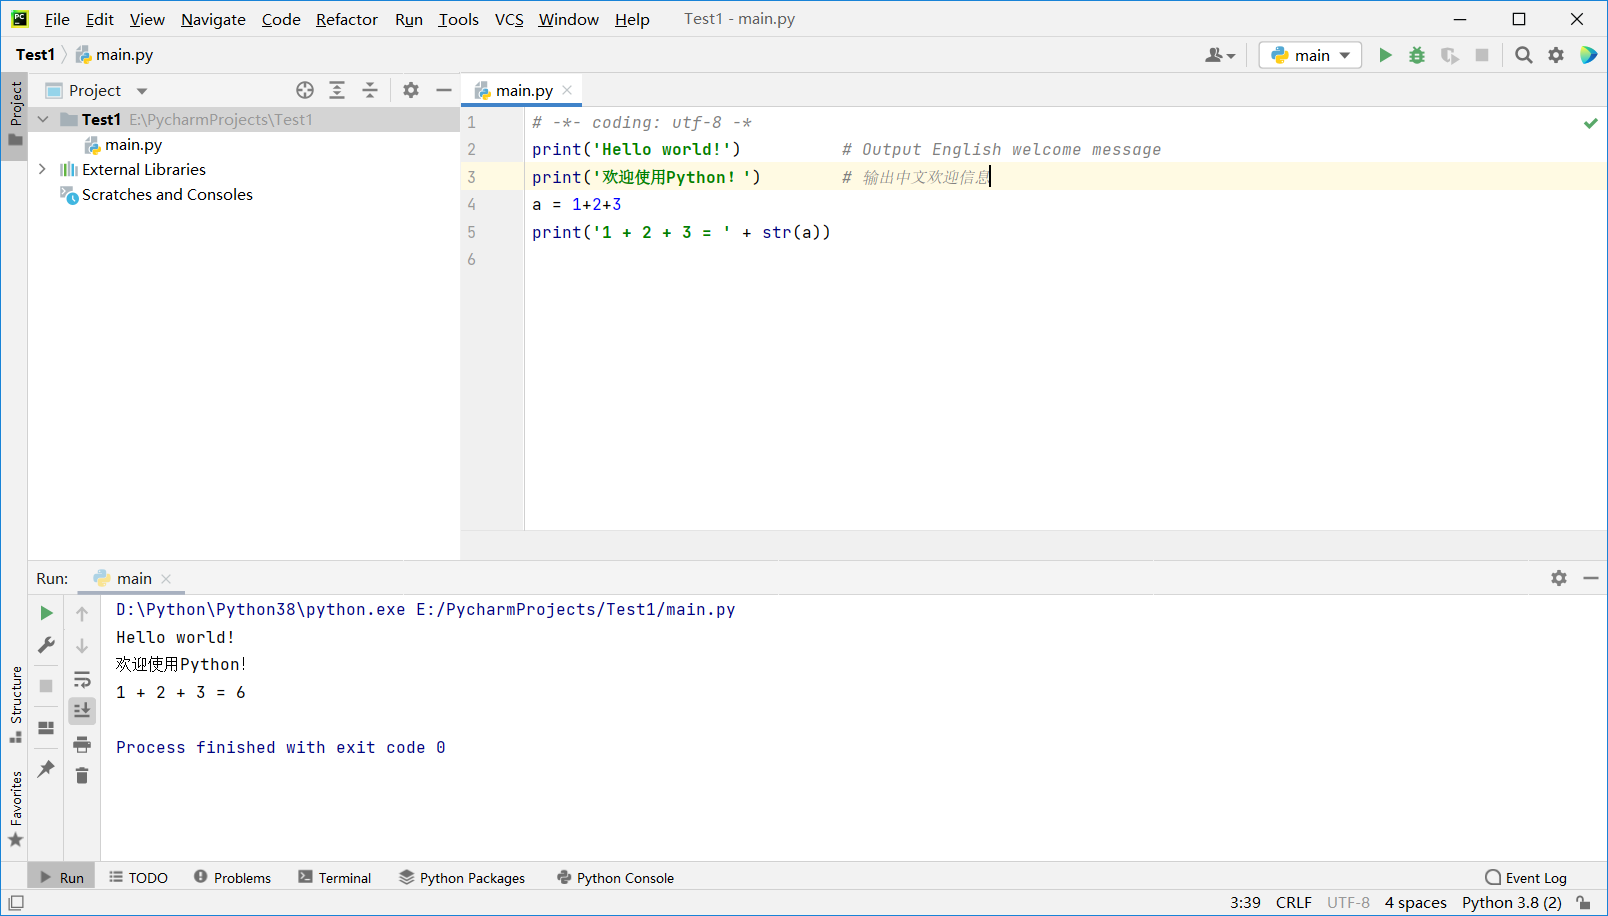Run the main configuration with green play icon
The height and width of the screenshot is (916, 1608).
(x=1385, y=55)
